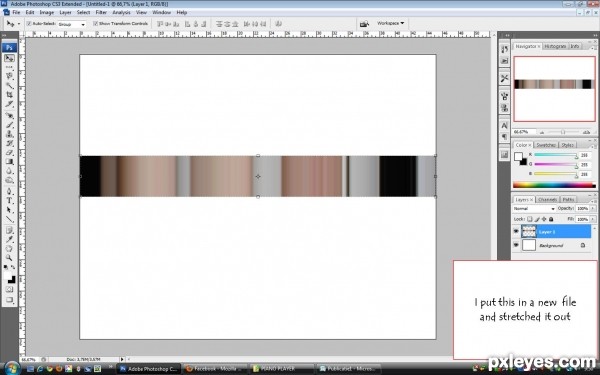600x375 pixels.
Task: Enable lock image pixels
Action: [x=537, y=219]
